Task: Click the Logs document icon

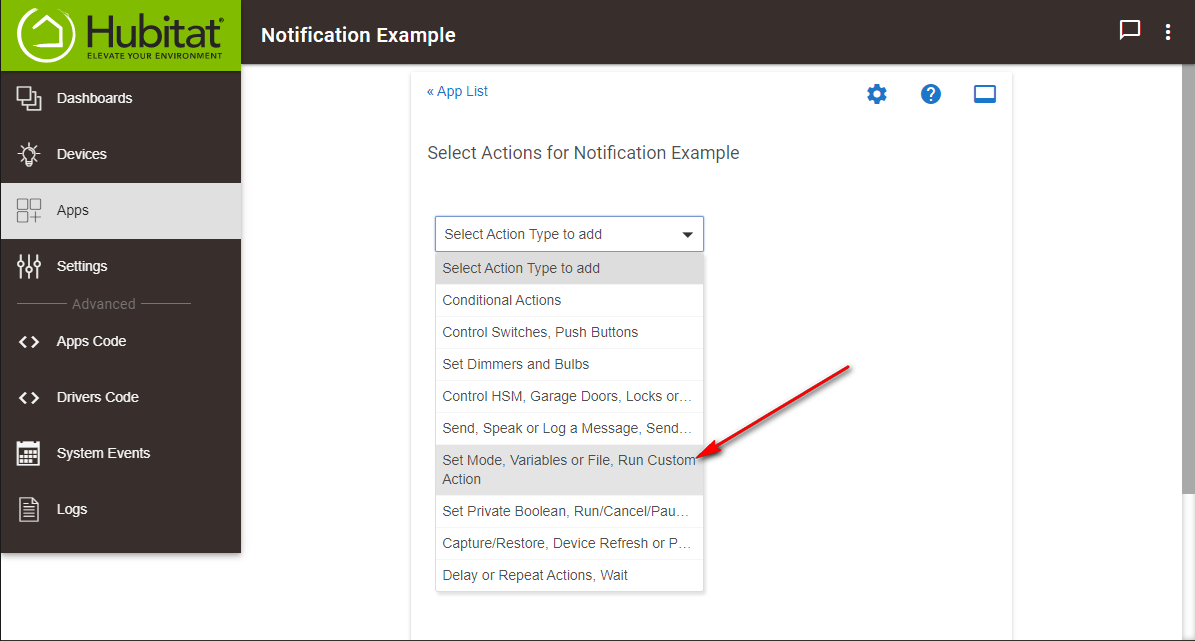Action: [x=29, y=509]
